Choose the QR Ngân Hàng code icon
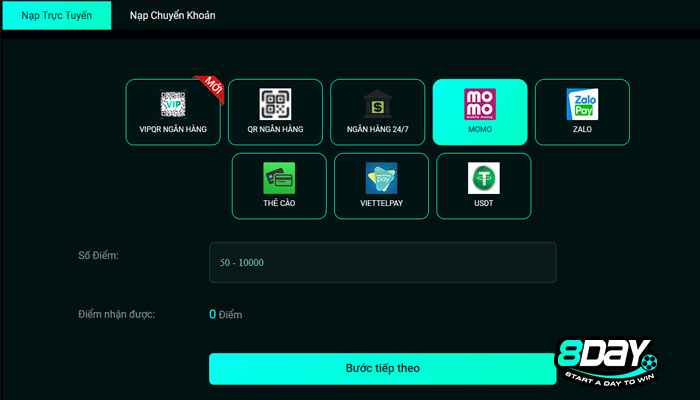The height and width of the screenshot is (400, 700). point(275,104)
